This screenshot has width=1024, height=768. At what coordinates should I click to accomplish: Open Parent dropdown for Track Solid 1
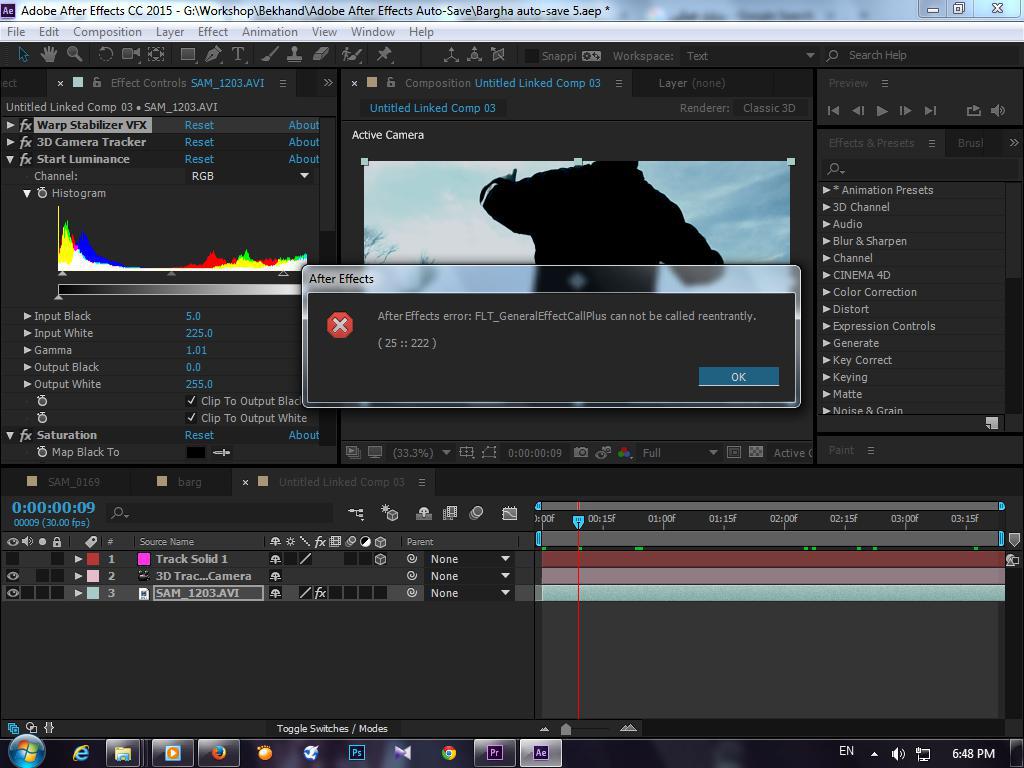[470, 559]
